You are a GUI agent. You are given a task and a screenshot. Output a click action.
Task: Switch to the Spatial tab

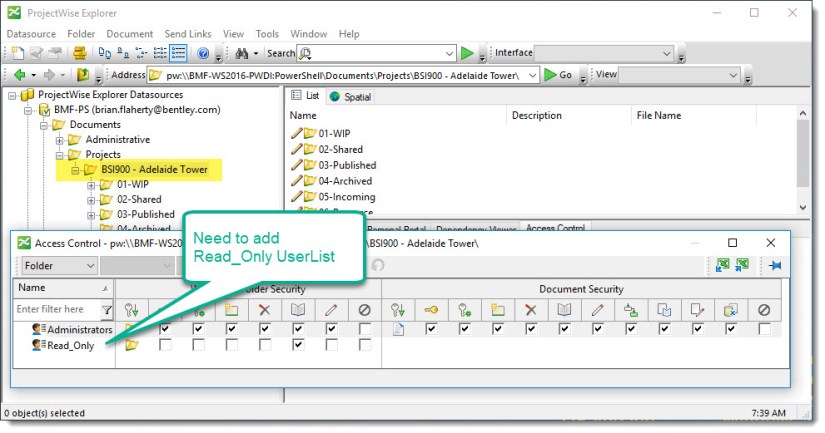pyautogui.click(x=350, y=97)
